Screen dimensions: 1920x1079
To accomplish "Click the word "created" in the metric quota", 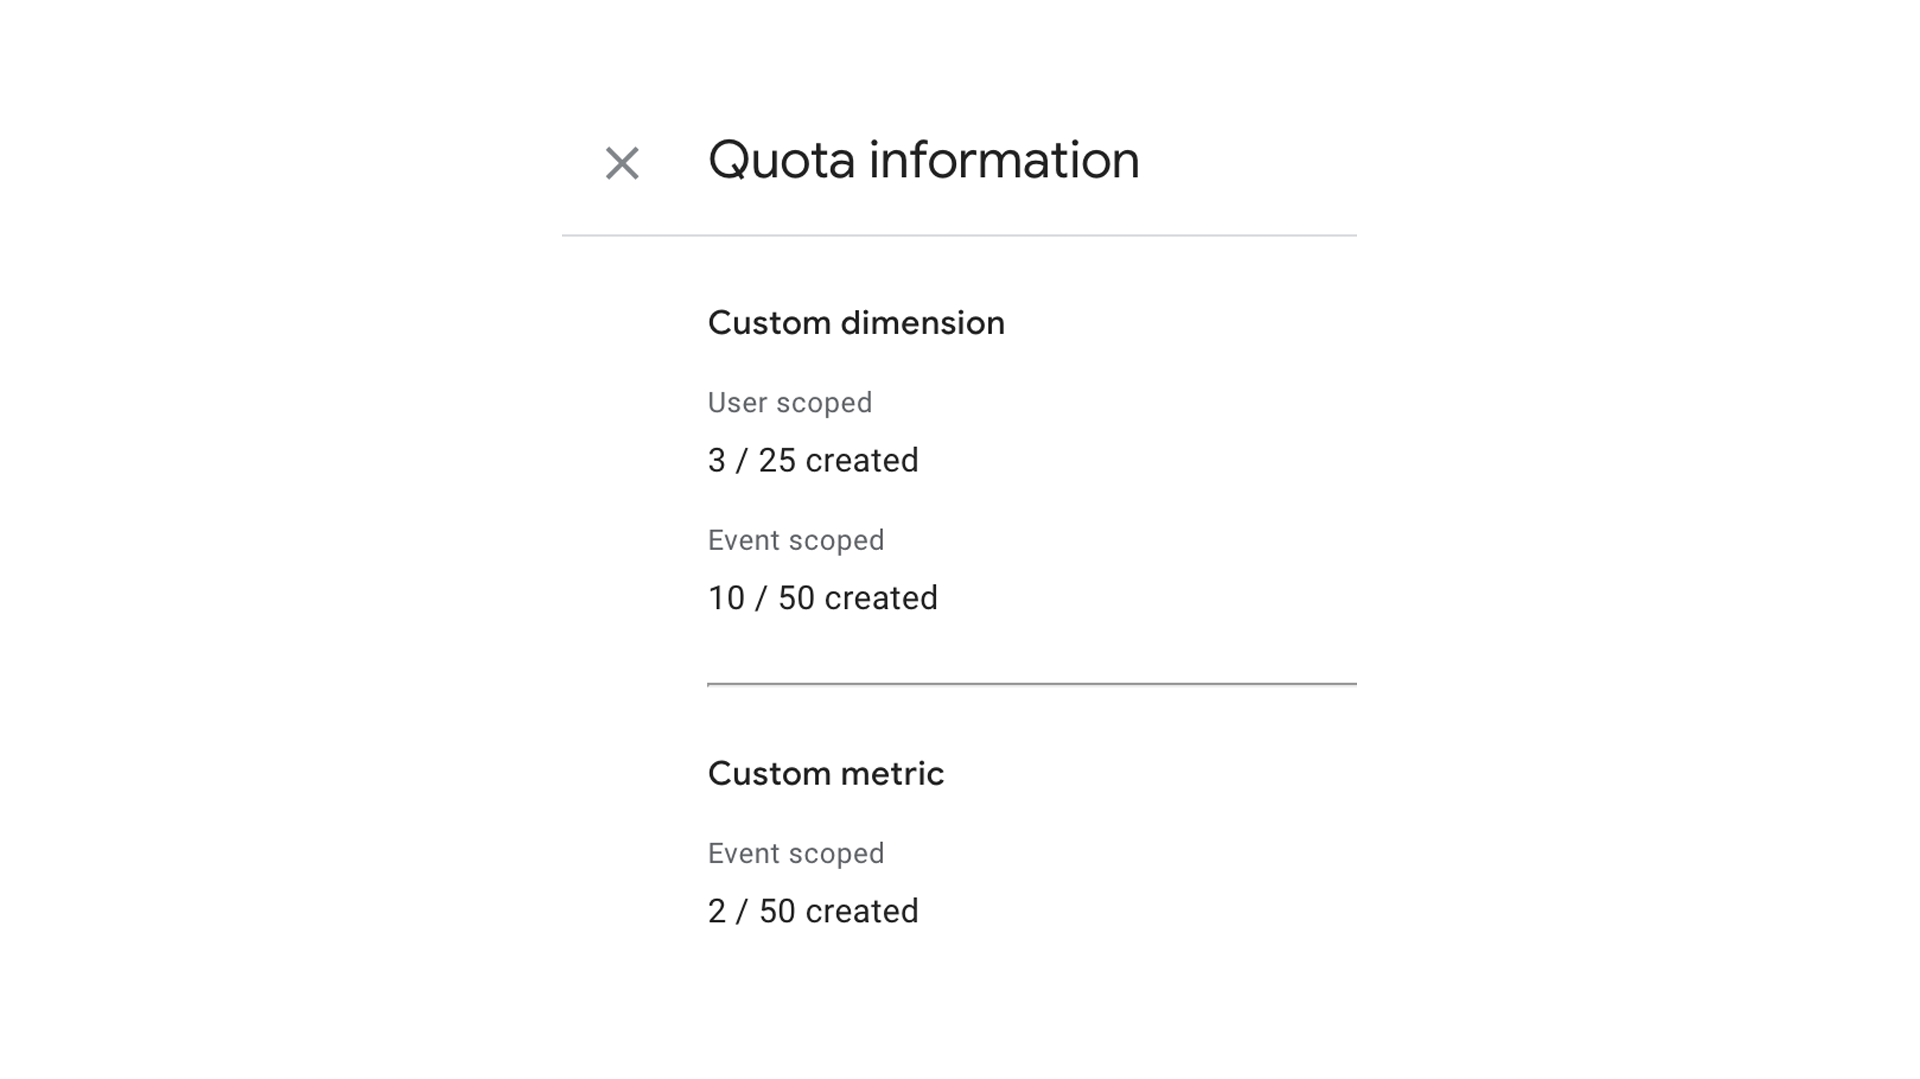I will 862,912.
